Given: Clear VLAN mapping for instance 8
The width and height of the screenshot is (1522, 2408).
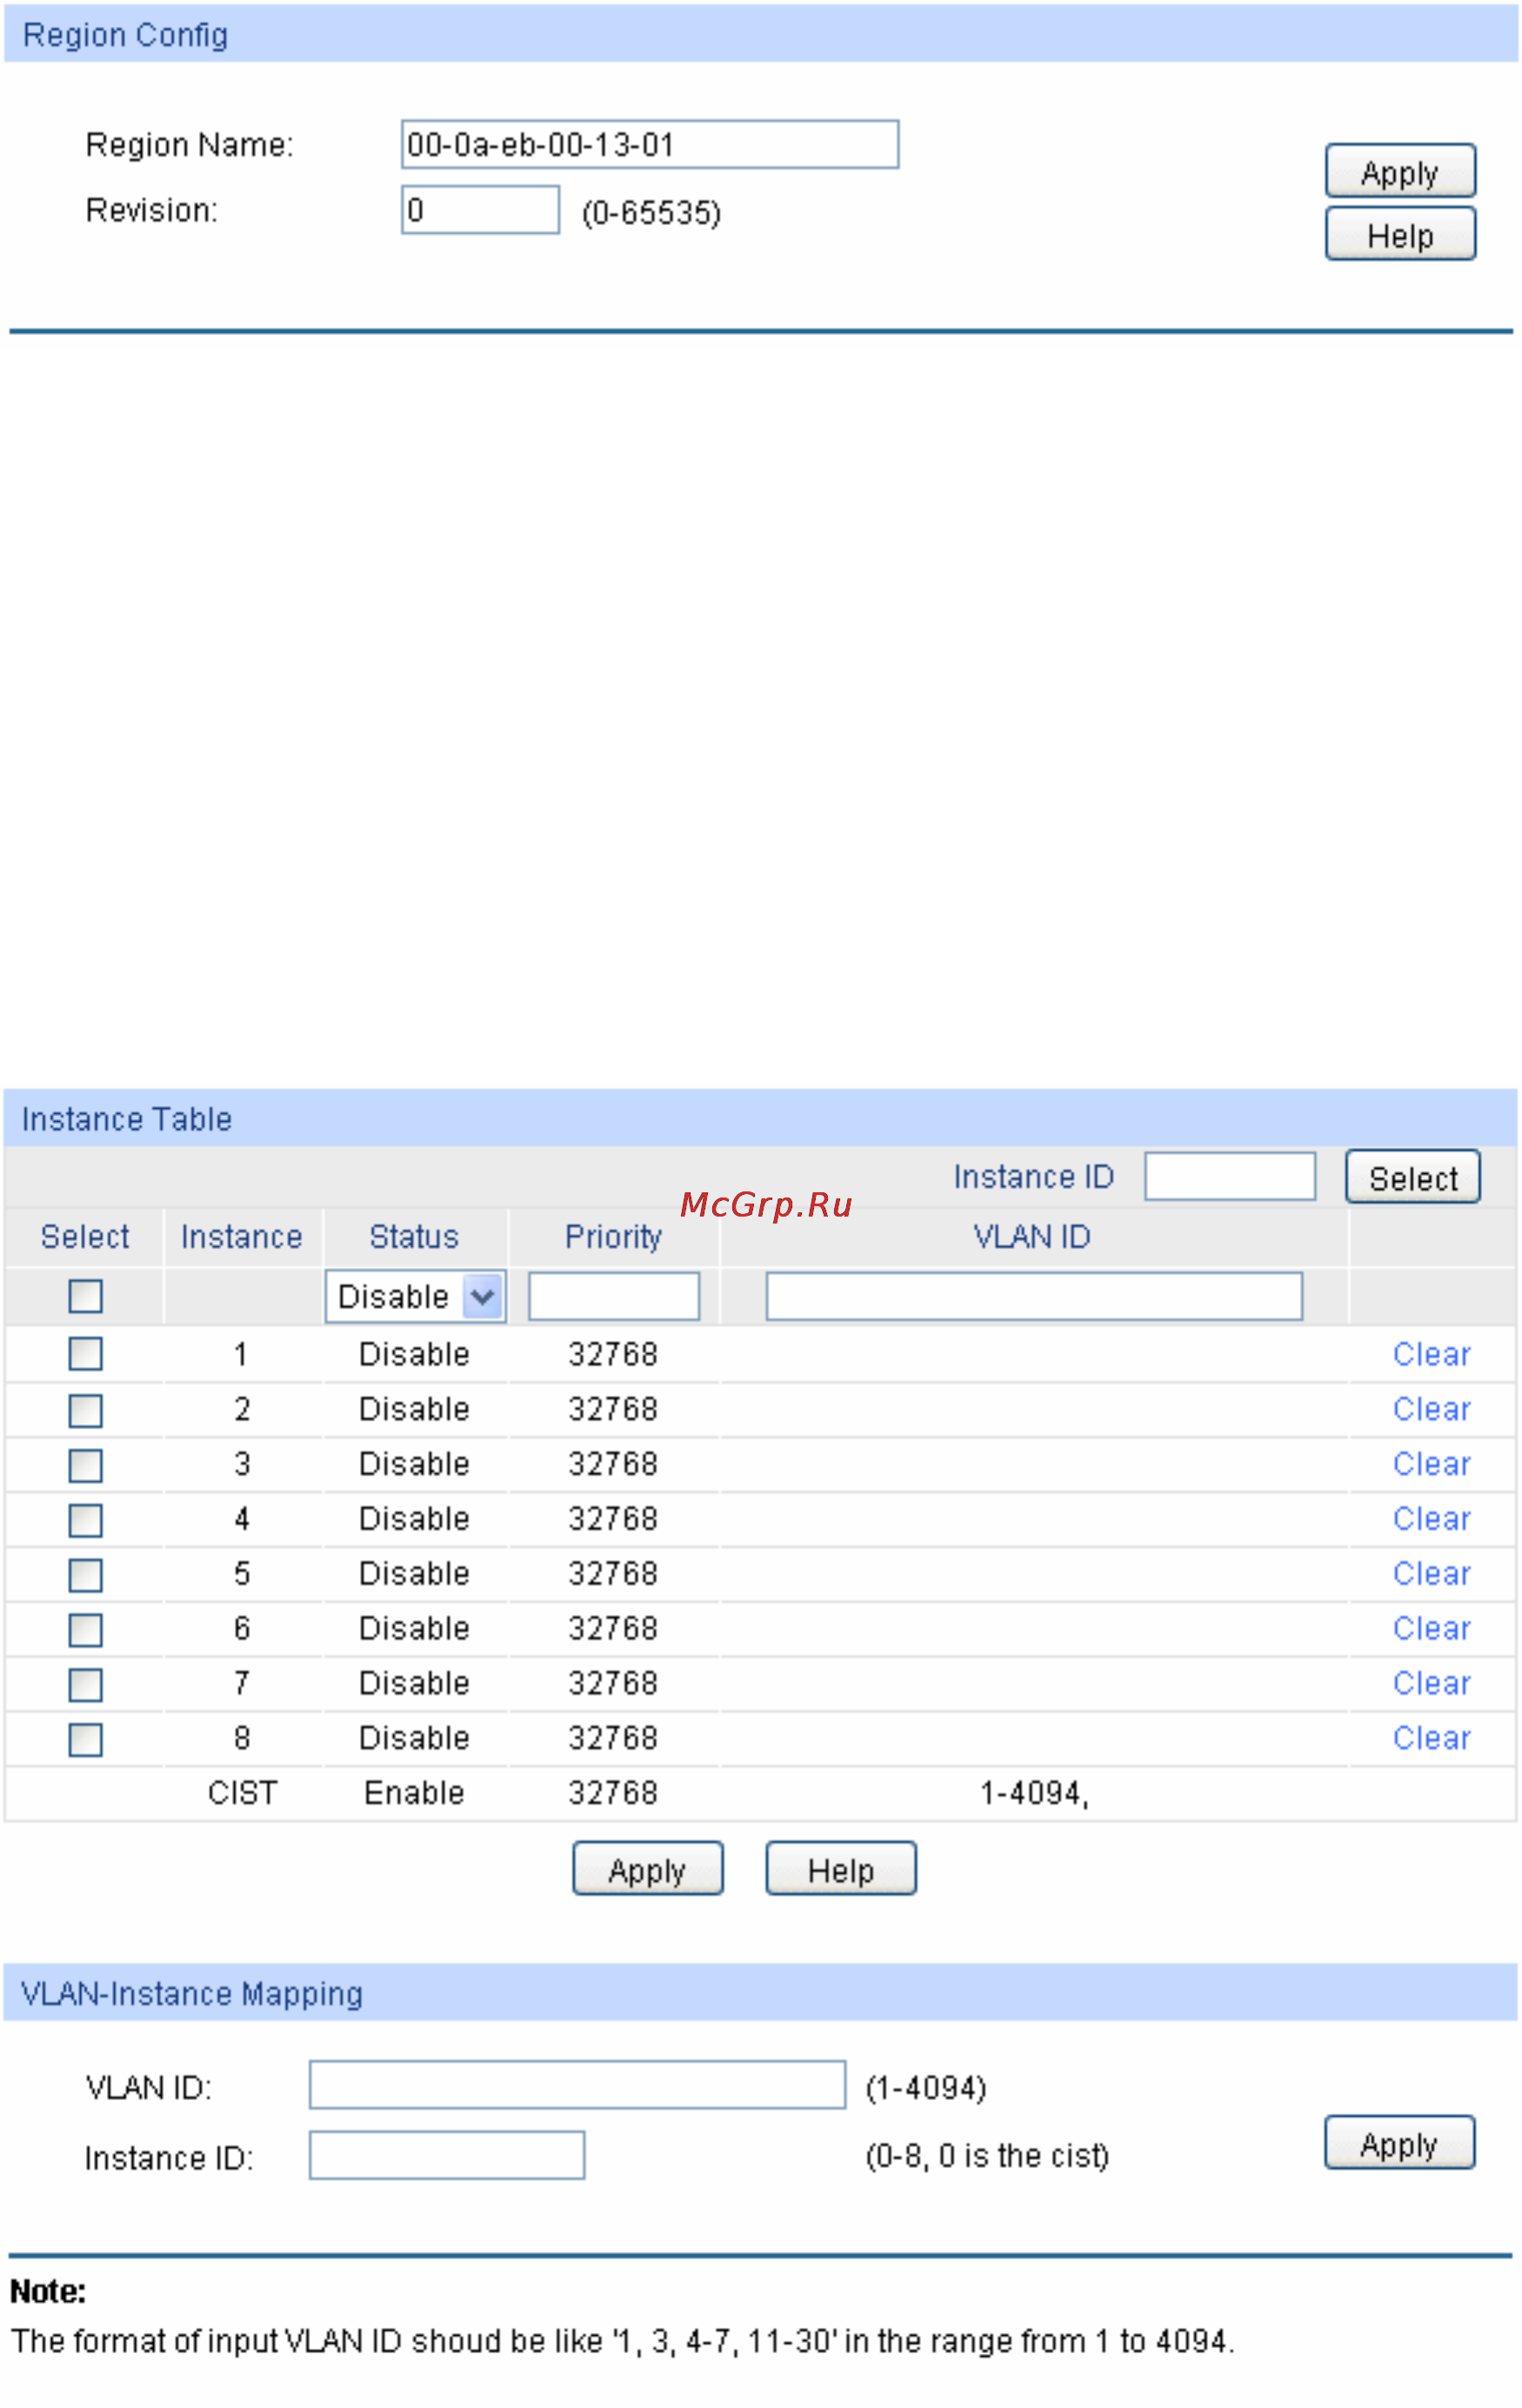Looking at the screenshot, I should pyautogui.click(x=1431, y=1740).
